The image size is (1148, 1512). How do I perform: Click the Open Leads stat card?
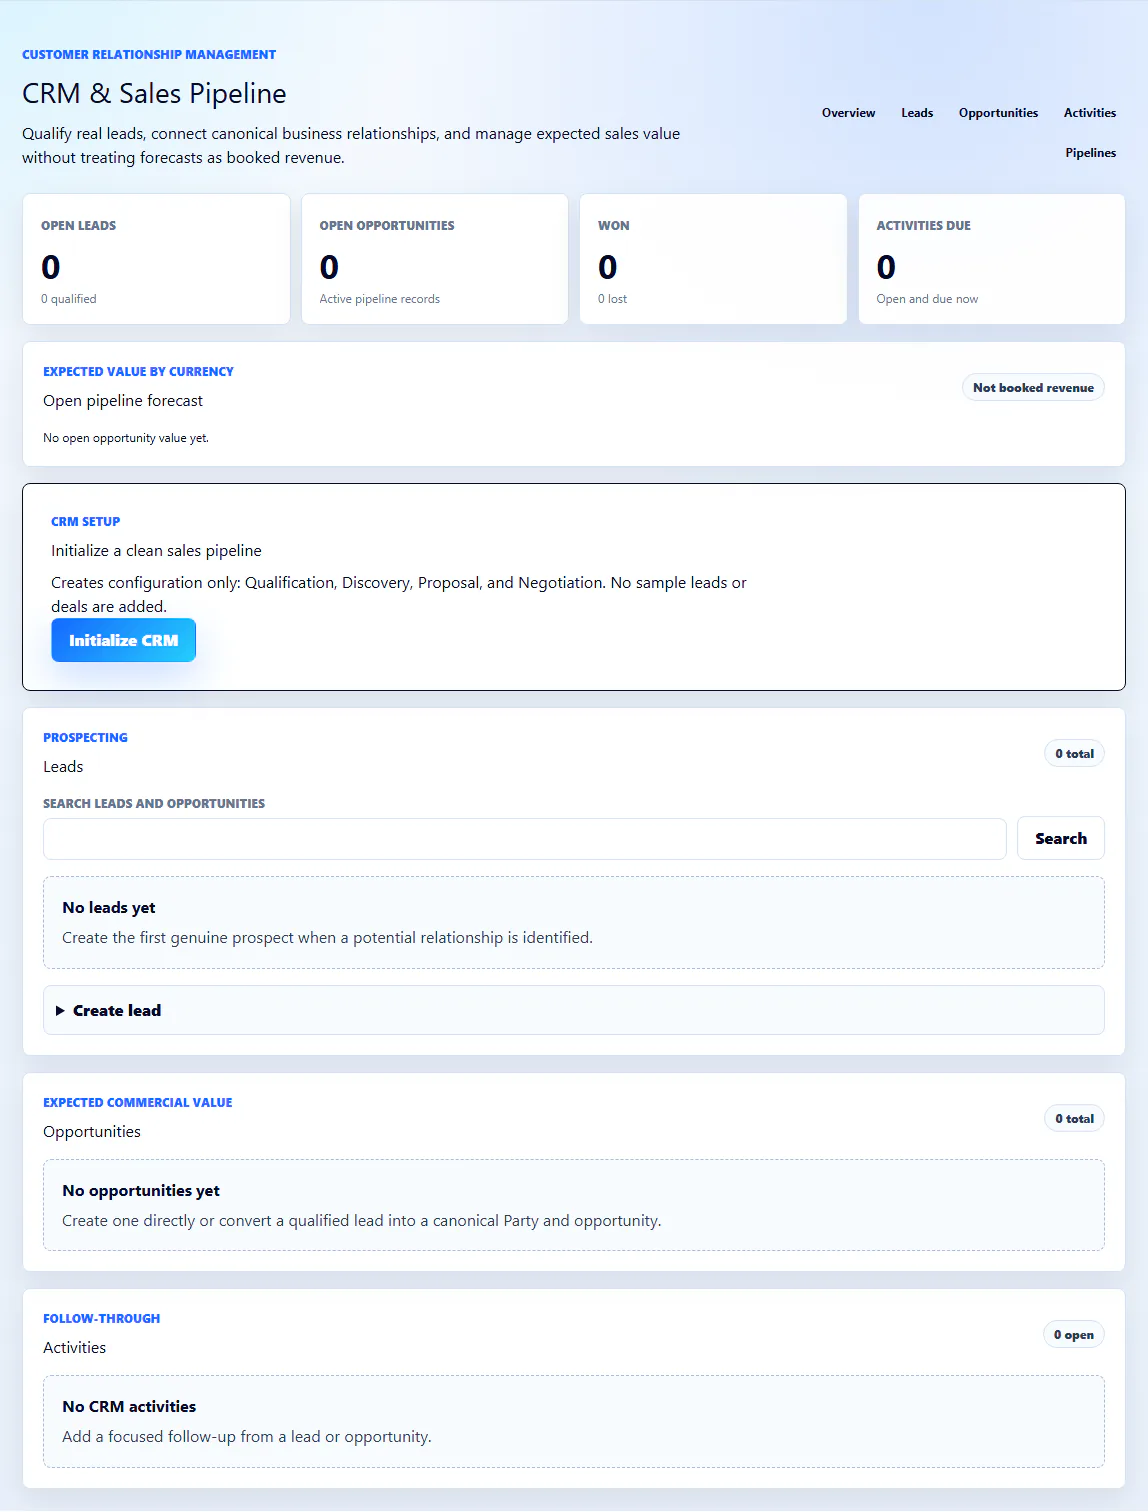(x=156, y=259)
